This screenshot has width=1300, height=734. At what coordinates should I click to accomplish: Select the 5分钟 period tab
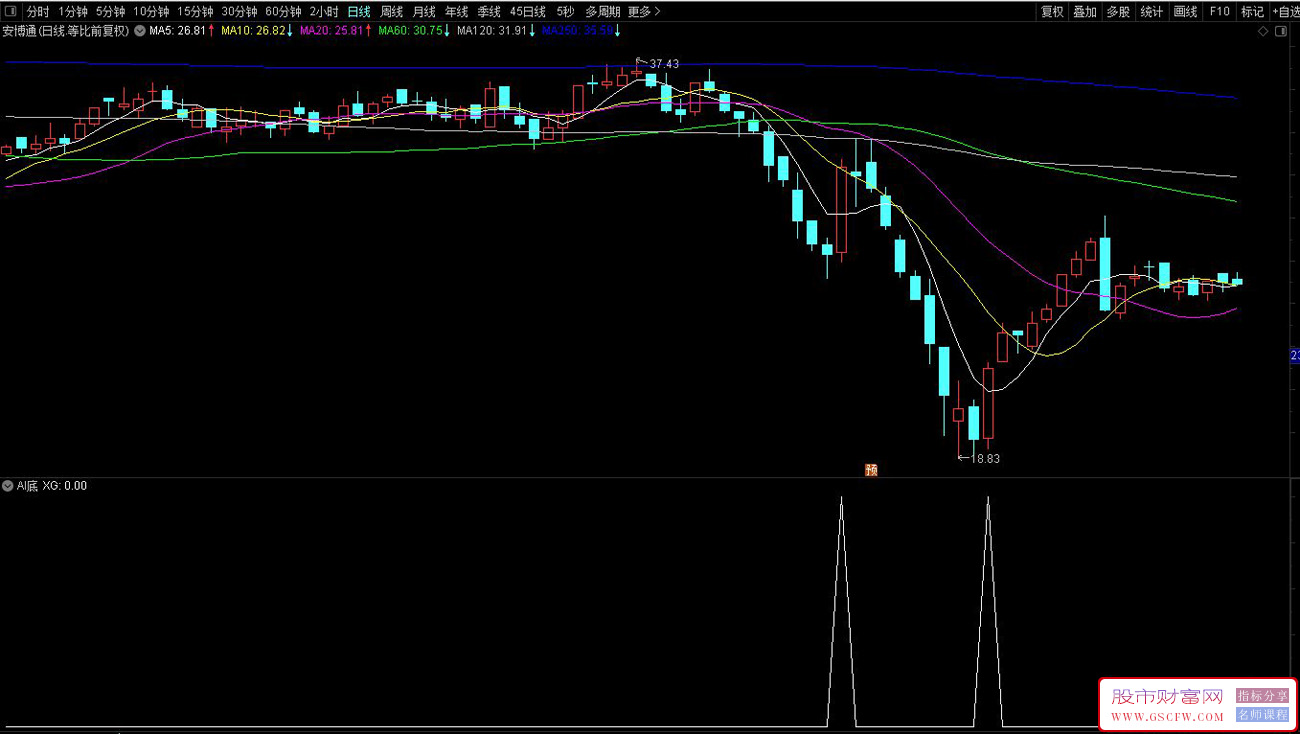point(111,12)
